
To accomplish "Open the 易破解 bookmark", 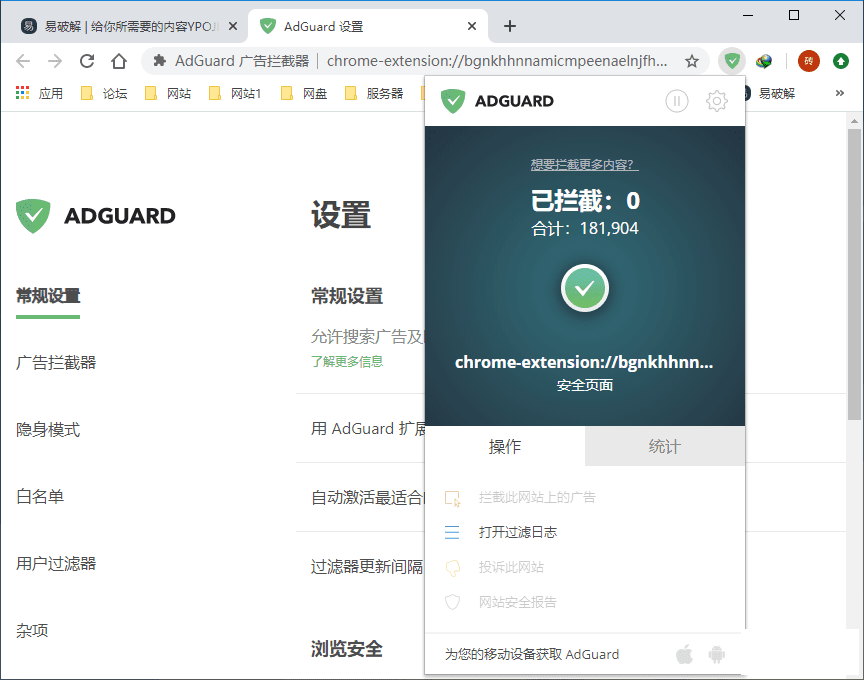I will (771, 93).
